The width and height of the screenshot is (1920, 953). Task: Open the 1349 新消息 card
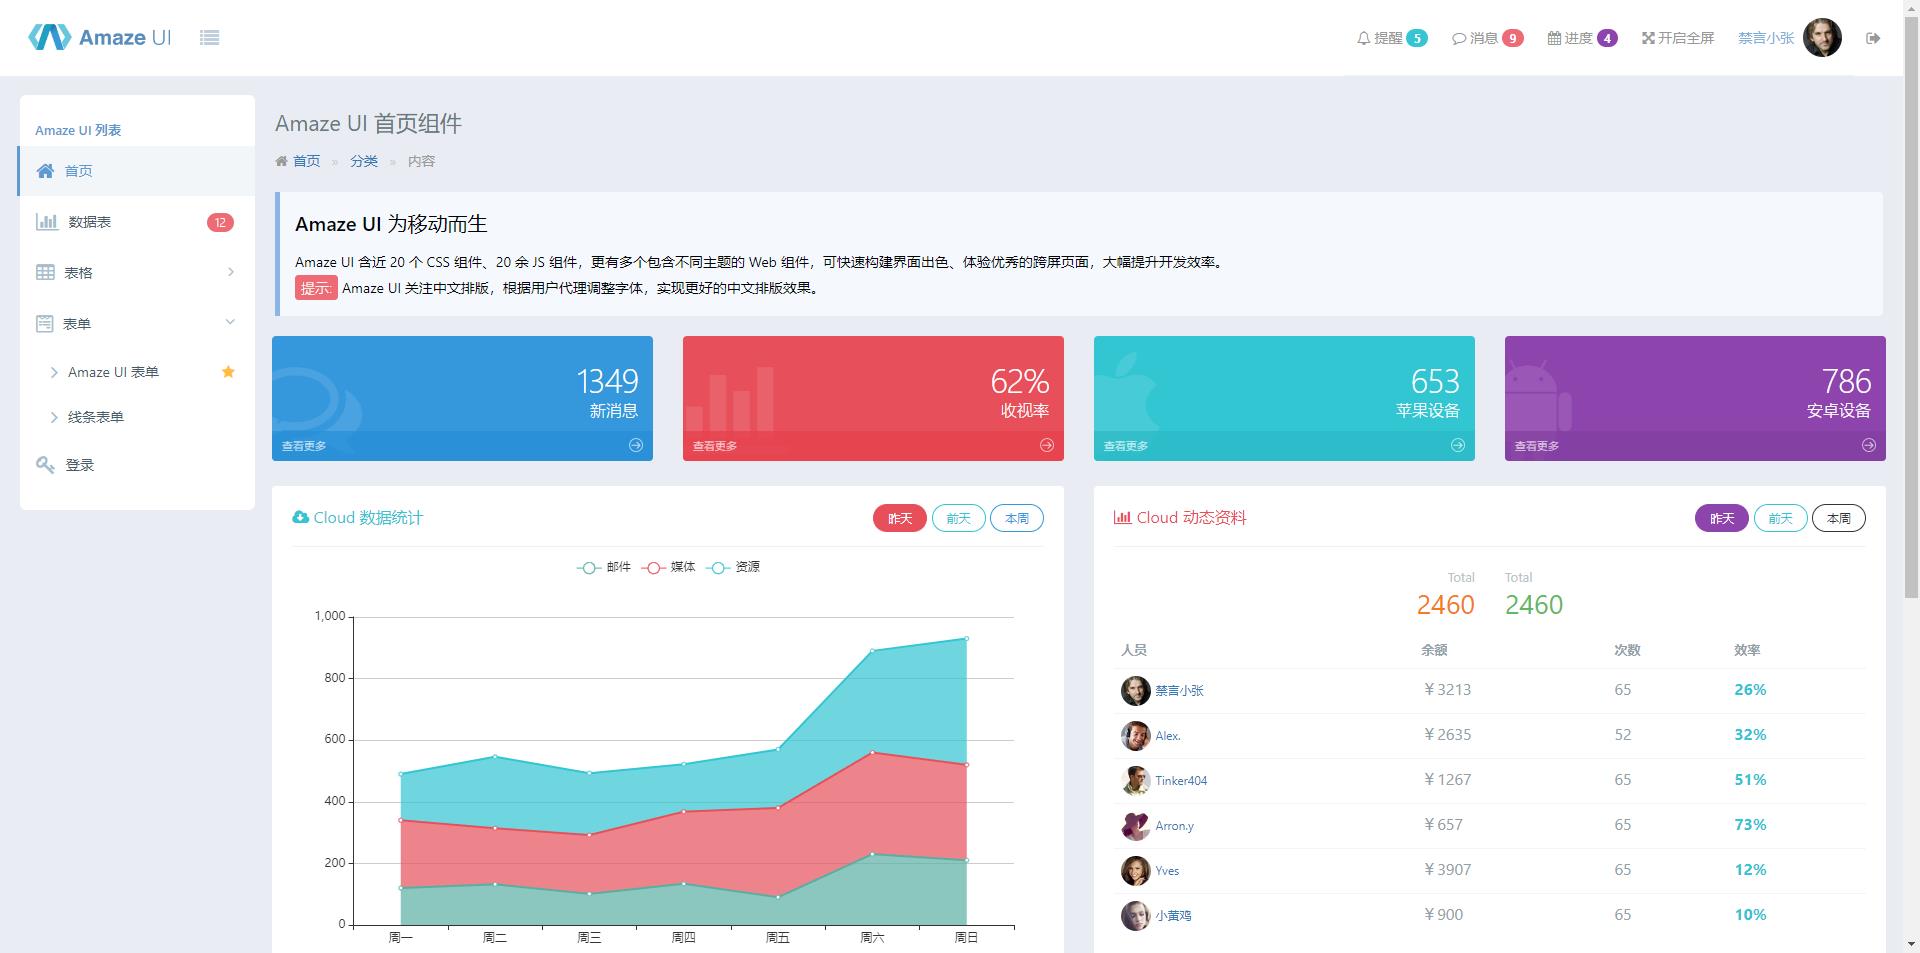click(462, 398)
